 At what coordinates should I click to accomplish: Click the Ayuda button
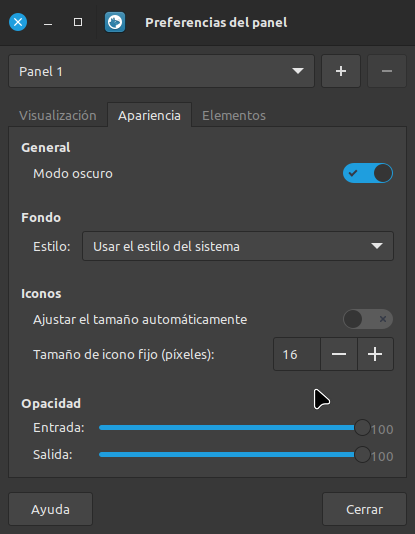(50, 509)
